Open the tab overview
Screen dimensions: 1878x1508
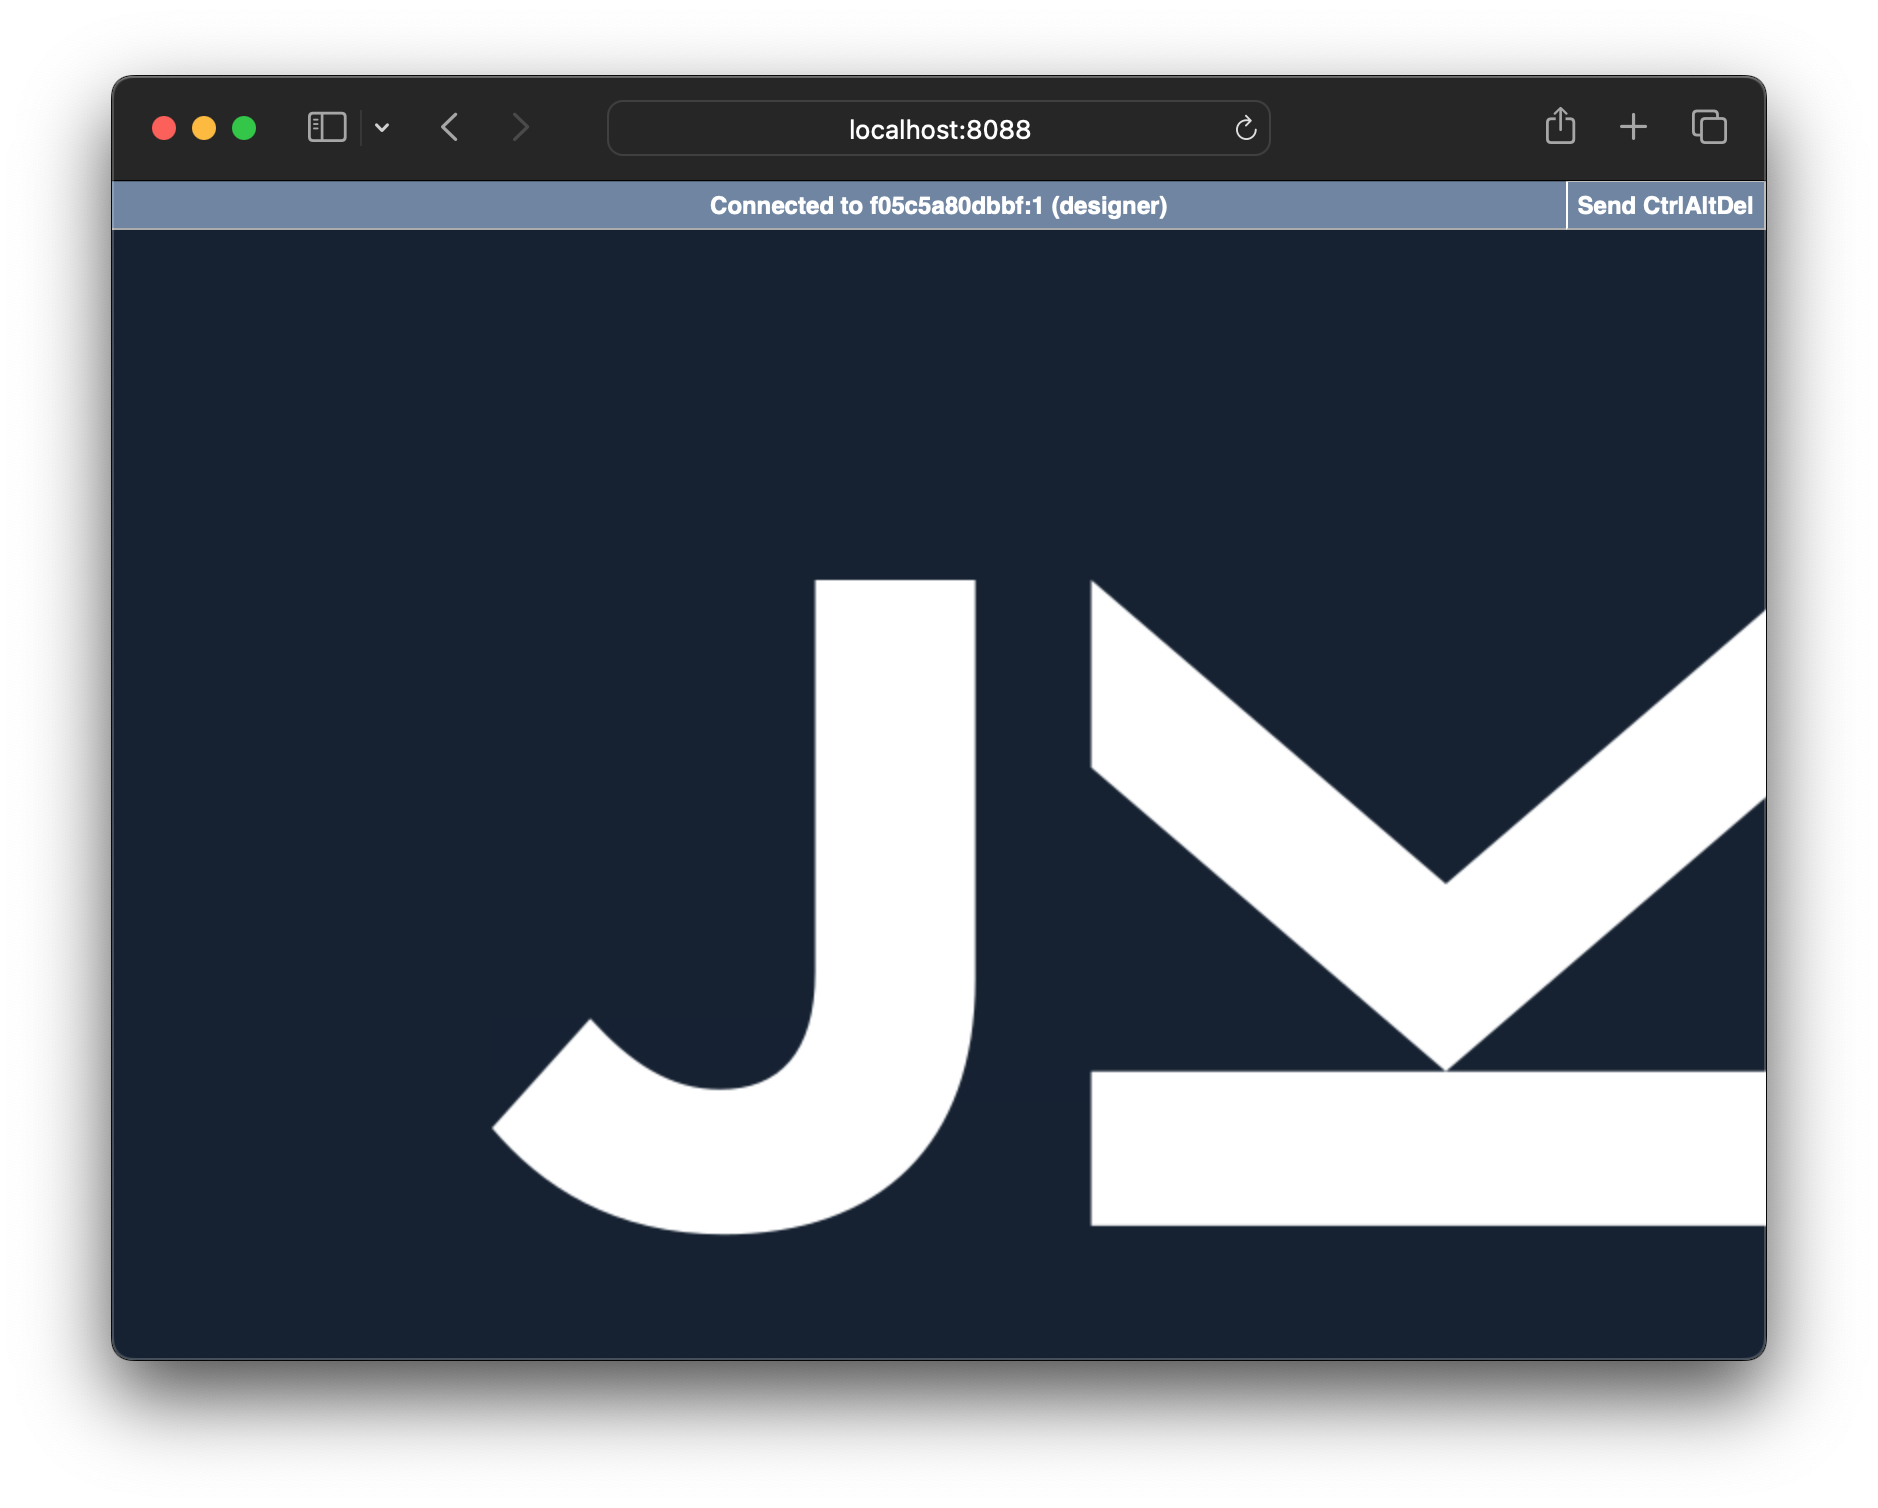click(1709, 127)
